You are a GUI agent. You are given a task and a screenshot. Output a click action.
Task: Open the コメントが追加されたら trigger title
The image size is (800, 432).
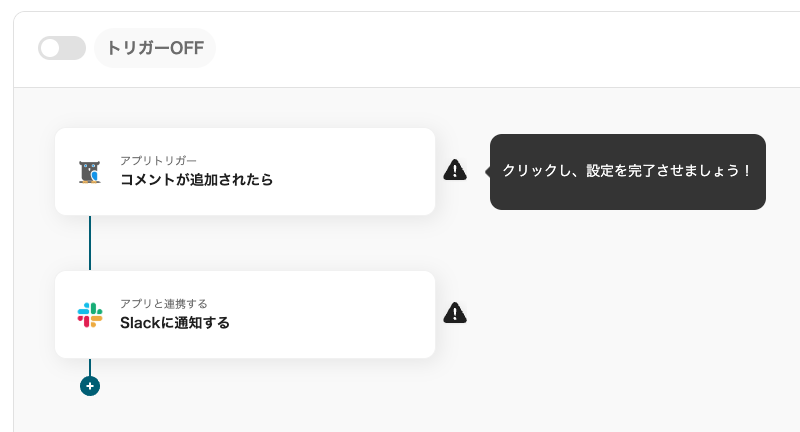[196, 180]
